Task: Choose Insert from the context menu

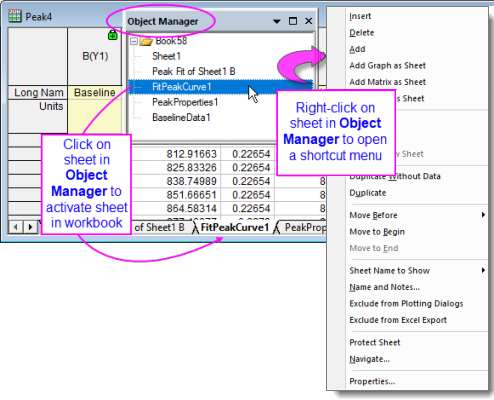Action: [360, 16]
